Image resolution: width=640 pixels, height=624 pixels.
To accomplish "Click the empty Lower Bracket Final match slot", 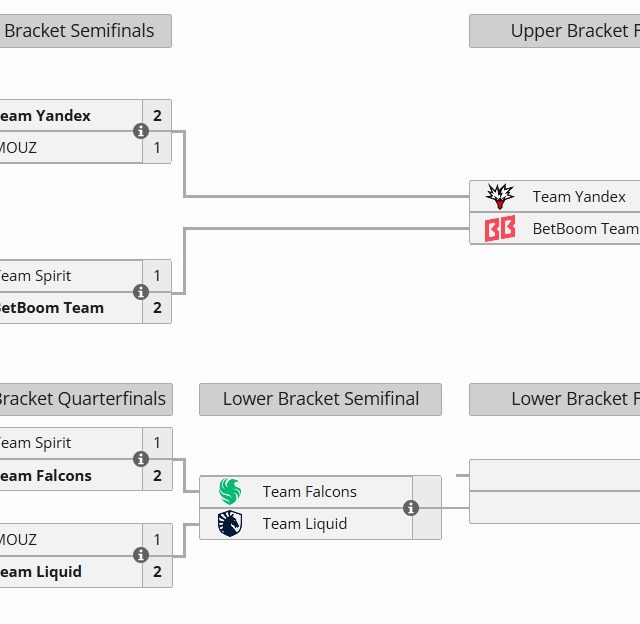I will coord(554,492).
